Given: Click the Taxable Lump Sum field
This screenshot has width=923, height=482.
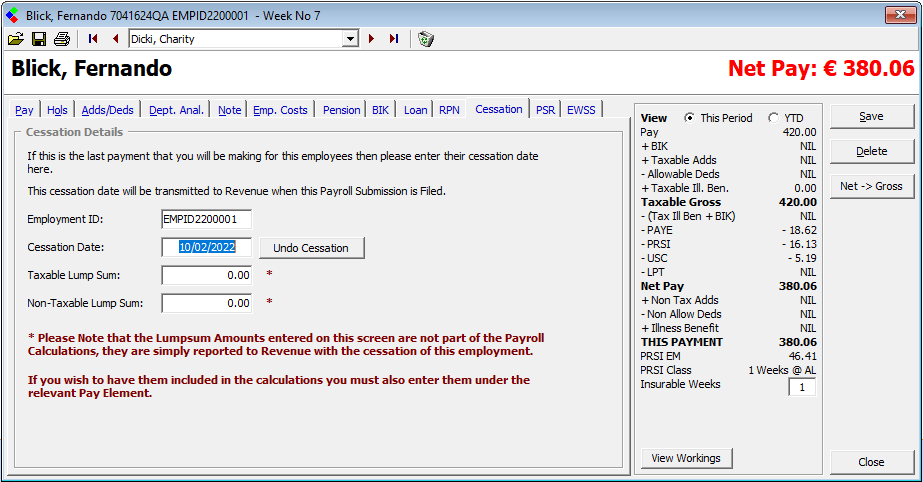Looking at the screenshot, I should tap(206, 275).
